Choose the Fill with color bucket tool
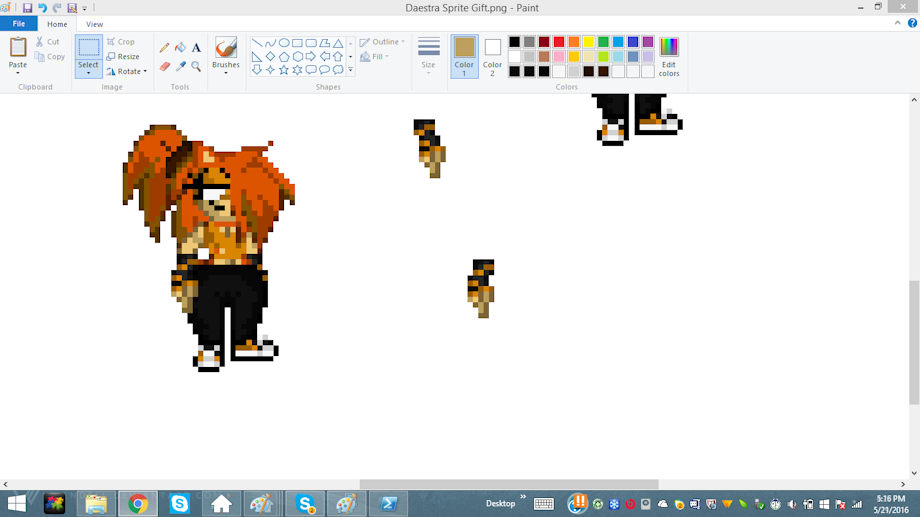 180,47
